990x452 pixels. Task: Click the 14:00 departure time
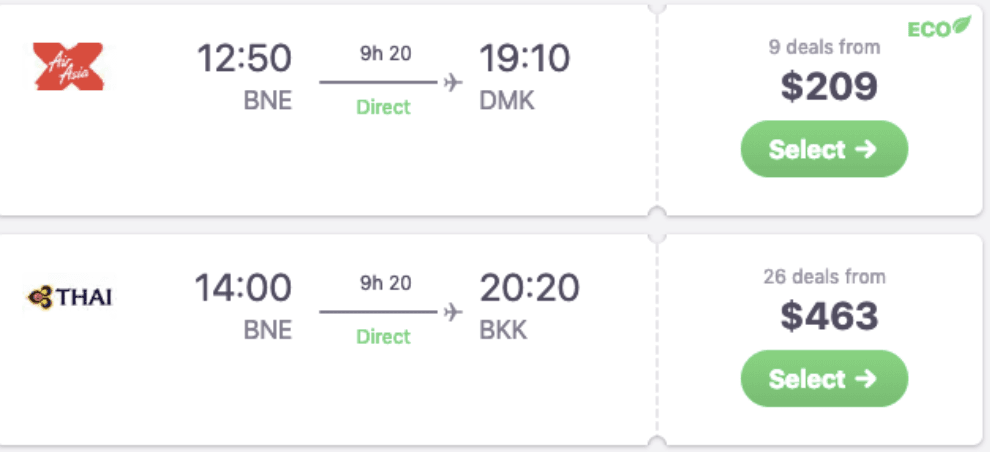pos(244,289)
